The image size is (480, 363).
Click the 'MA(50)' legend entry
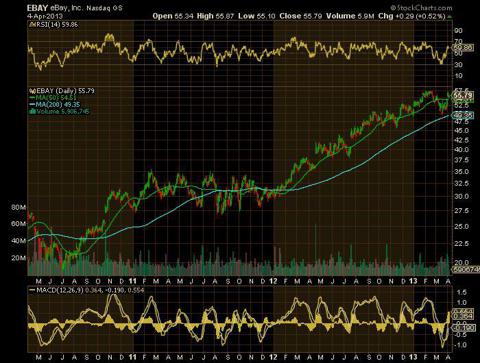[x=53, y=98]
